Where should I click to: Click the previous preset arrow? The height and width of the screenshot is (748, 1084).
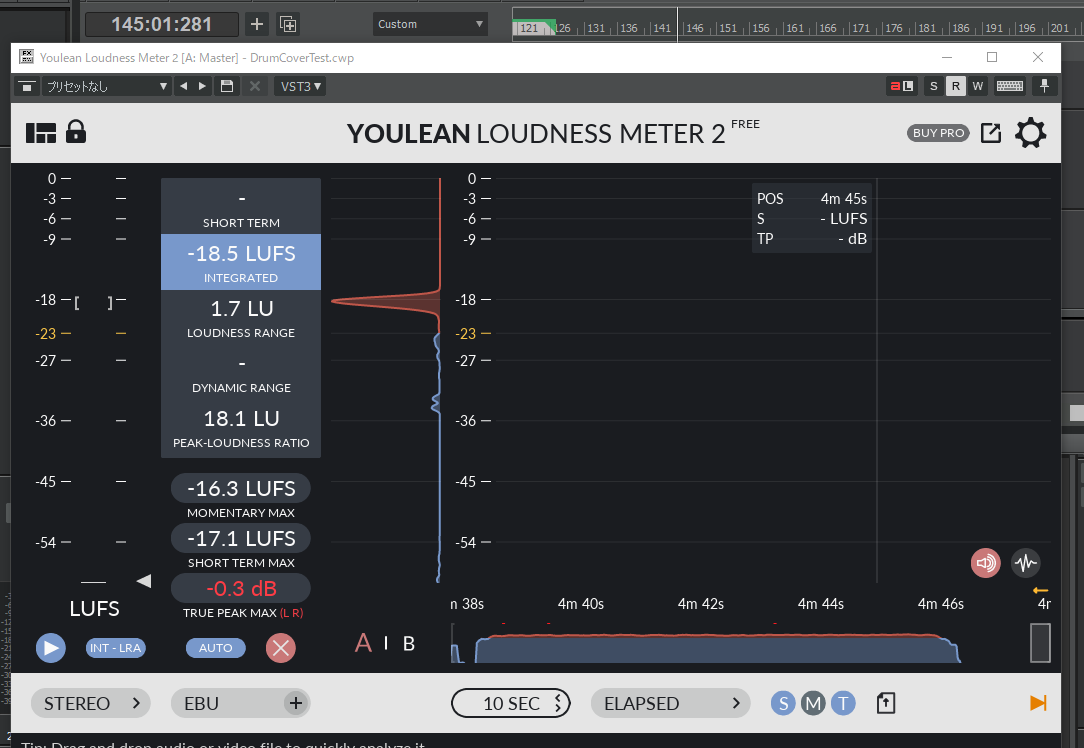pyautogui.click(x=183, y=86)
